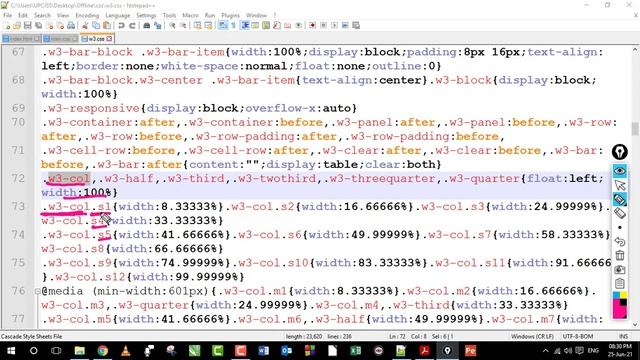This screenshot has width=640, height=360.
Task: Open the Document Map icon
Action: (x=266, y=25)
